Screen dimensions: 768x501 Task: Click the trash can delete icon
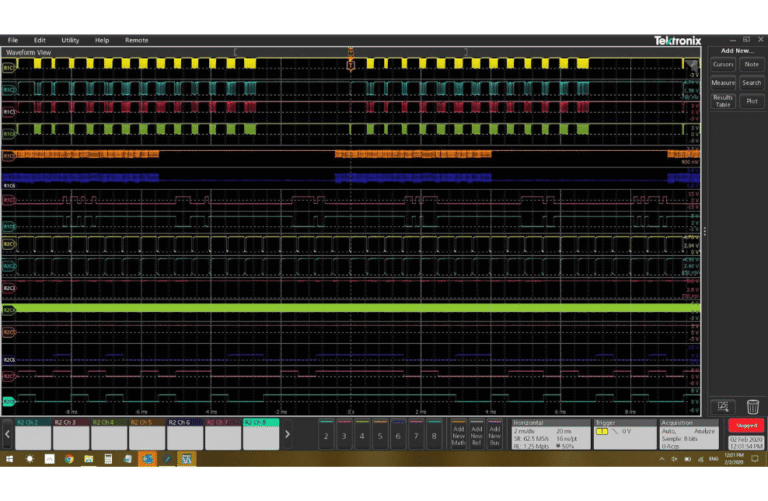pos(753,406)
